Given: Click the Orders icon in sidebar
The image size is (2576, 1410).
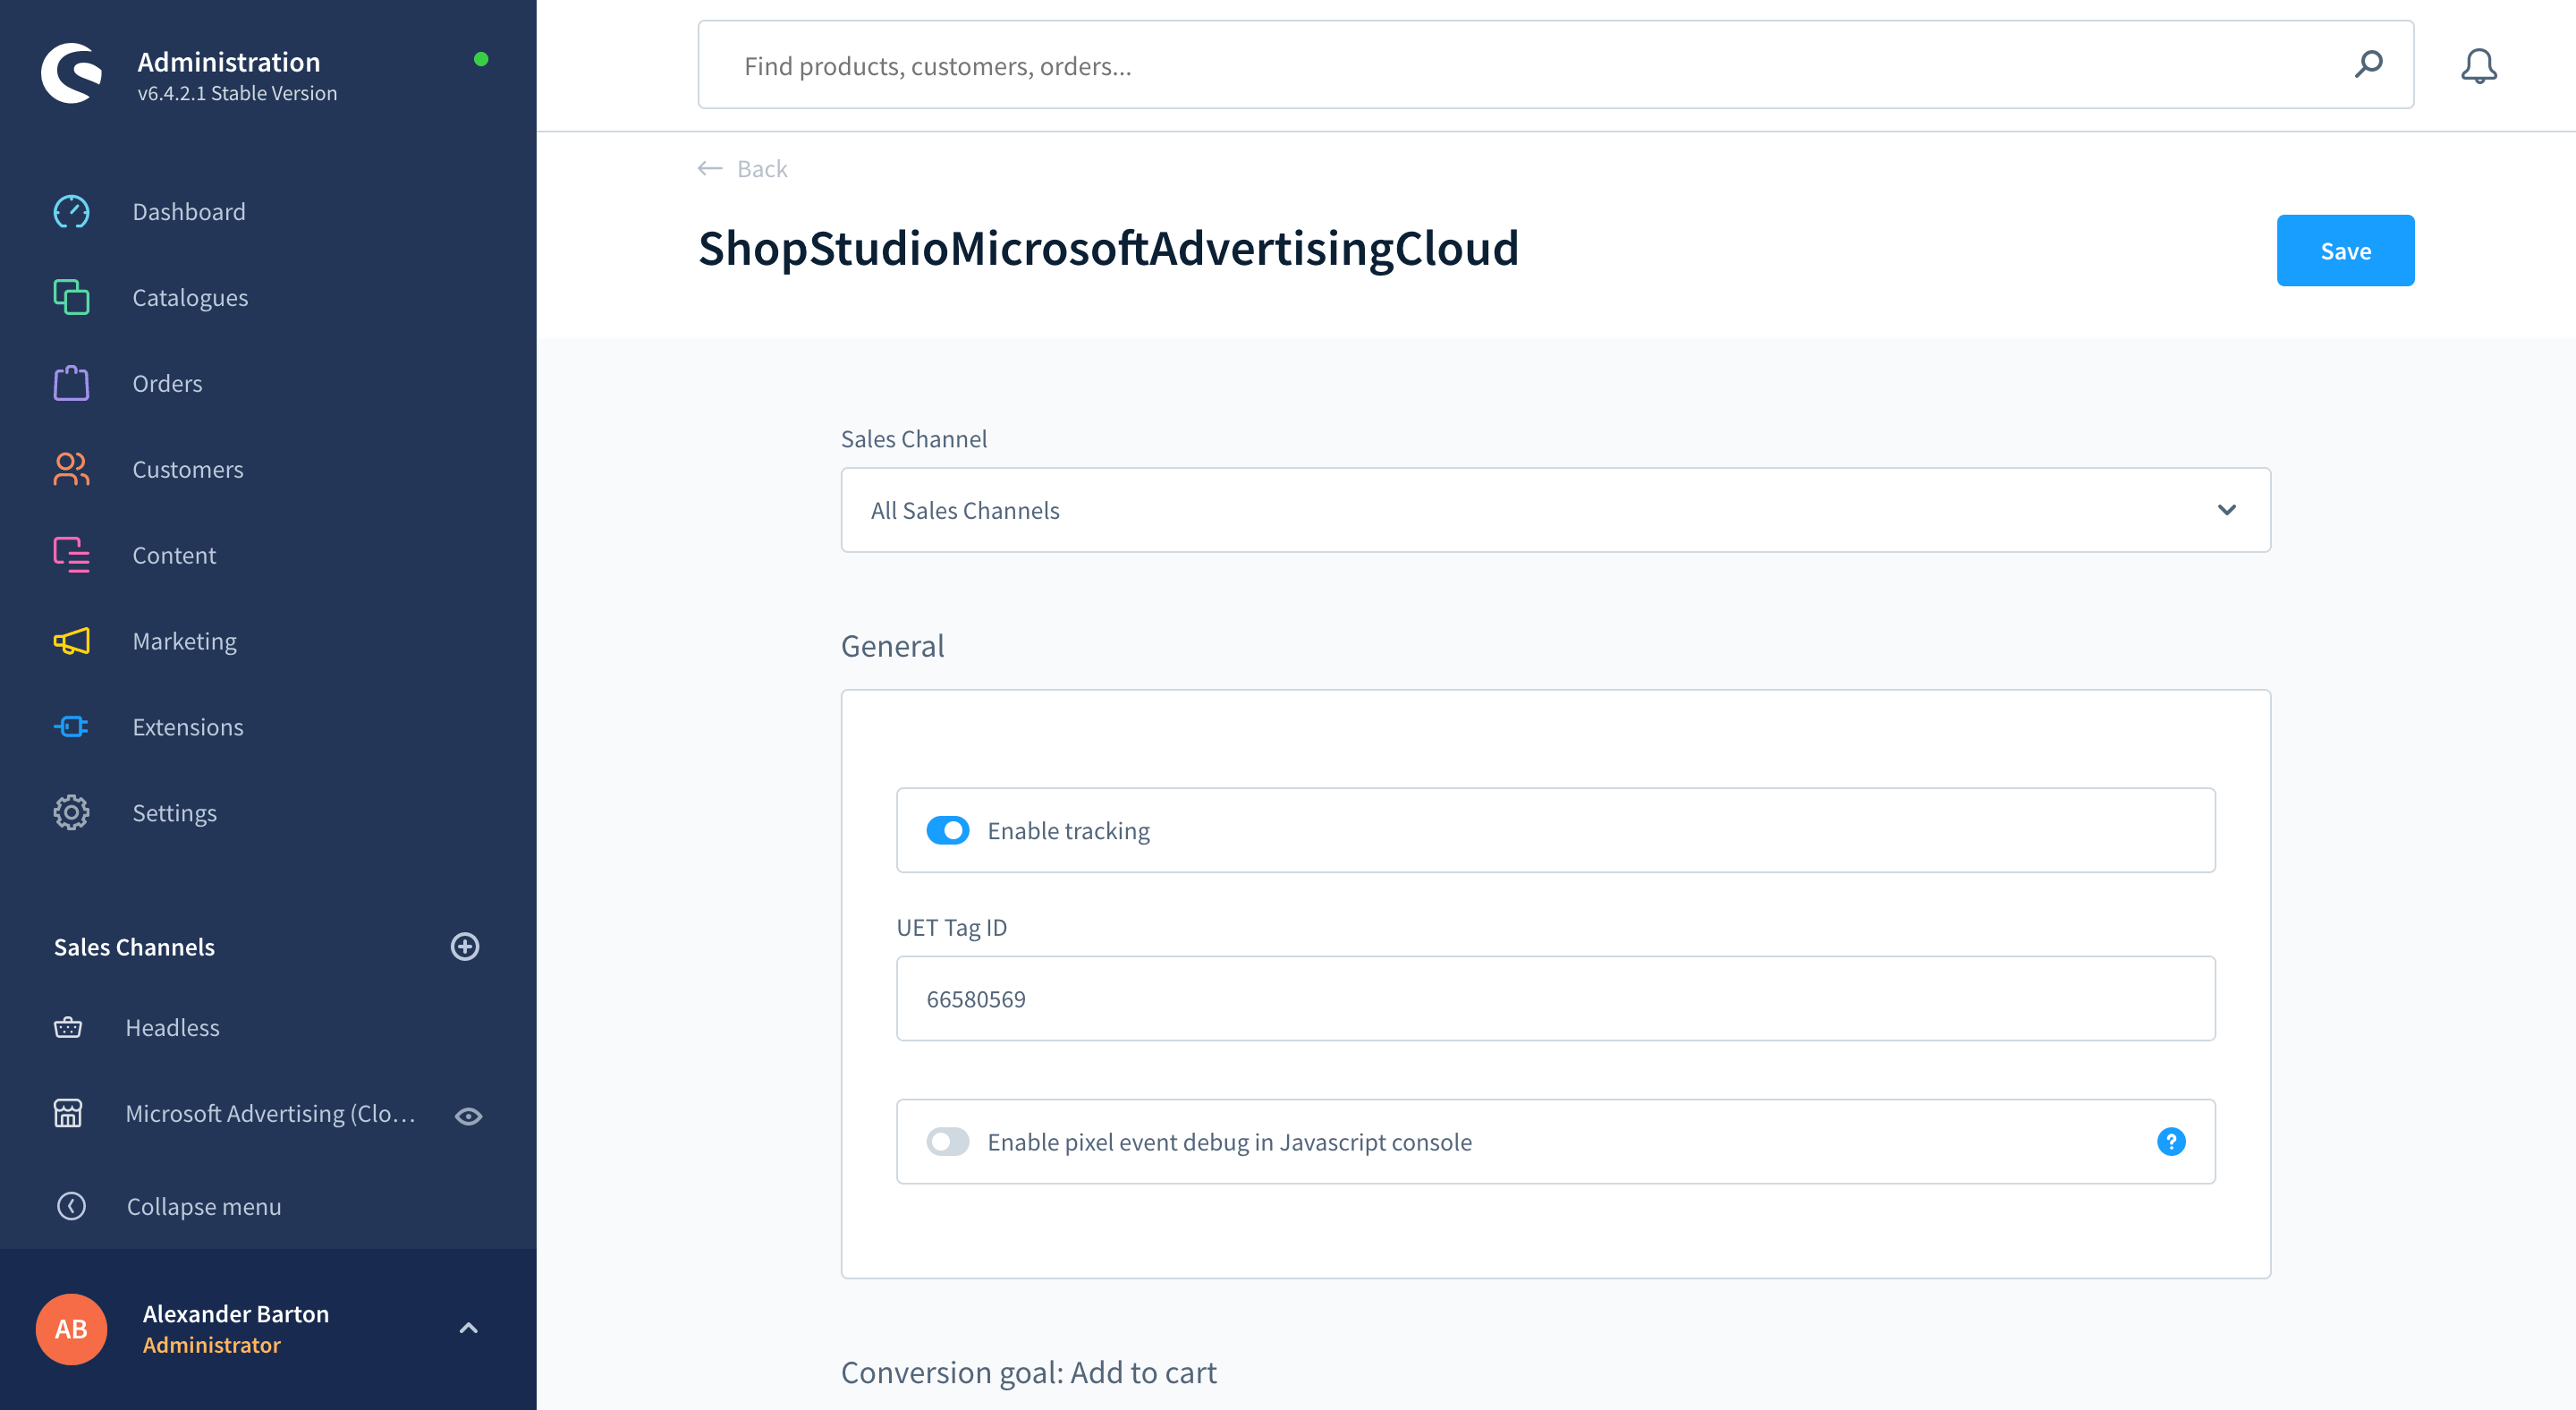Looking at the screenshot, I should coord(70,382).
